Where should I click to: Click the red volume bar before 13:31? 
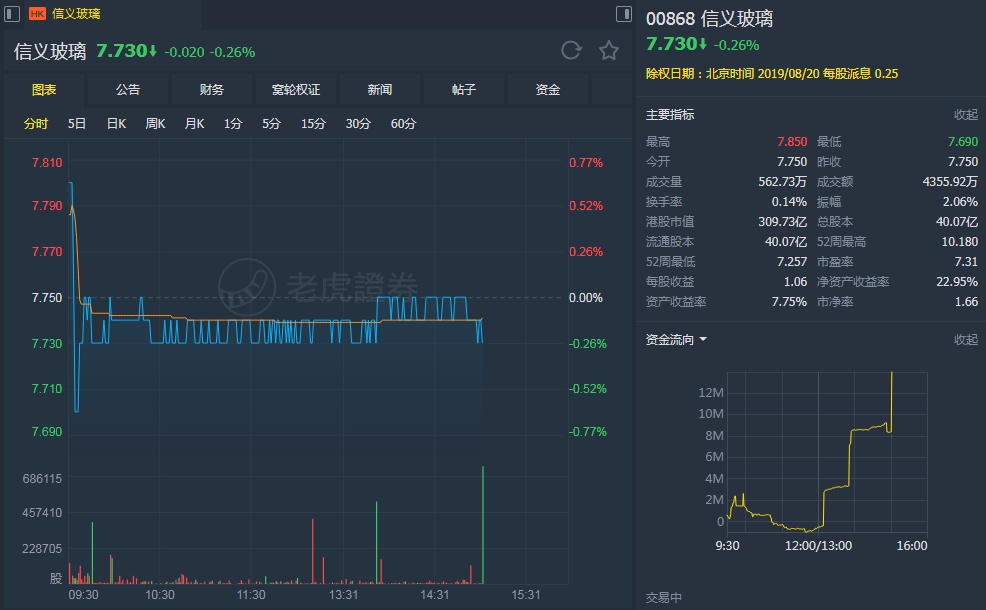click(x=313, y=552)
